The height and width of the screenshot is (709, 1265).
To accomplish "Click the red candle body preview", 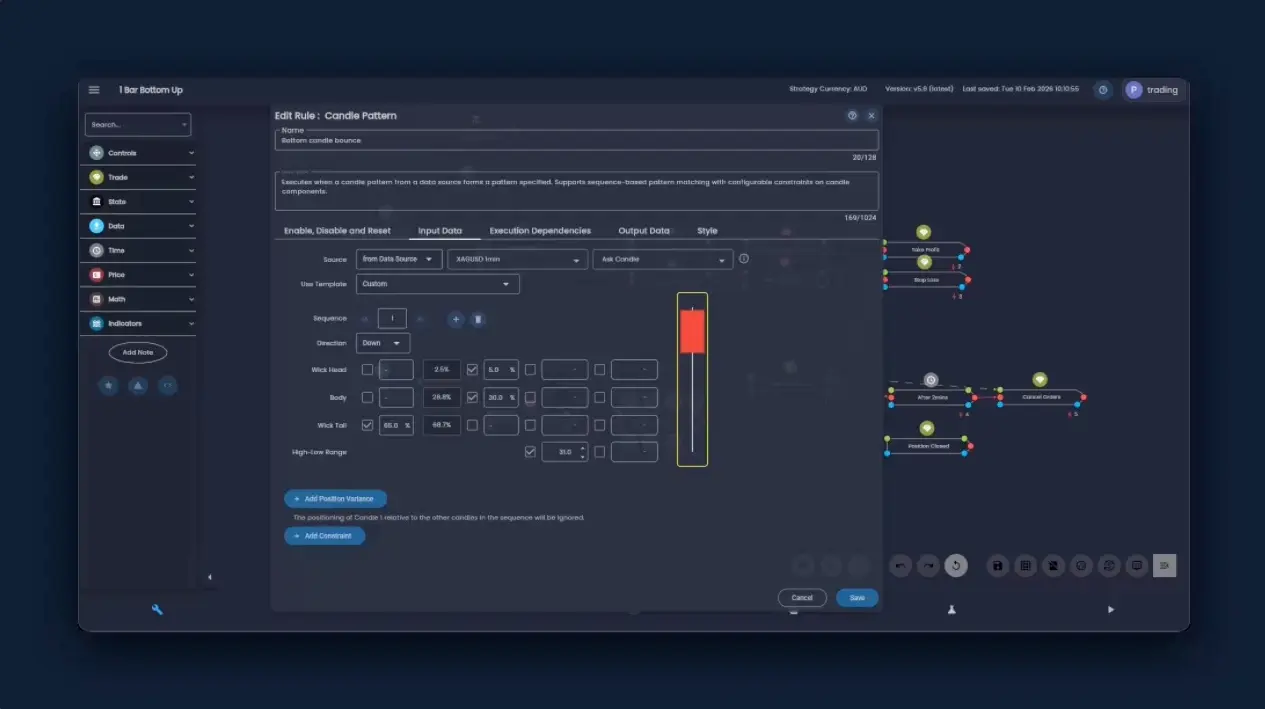I will pos(692,331).
